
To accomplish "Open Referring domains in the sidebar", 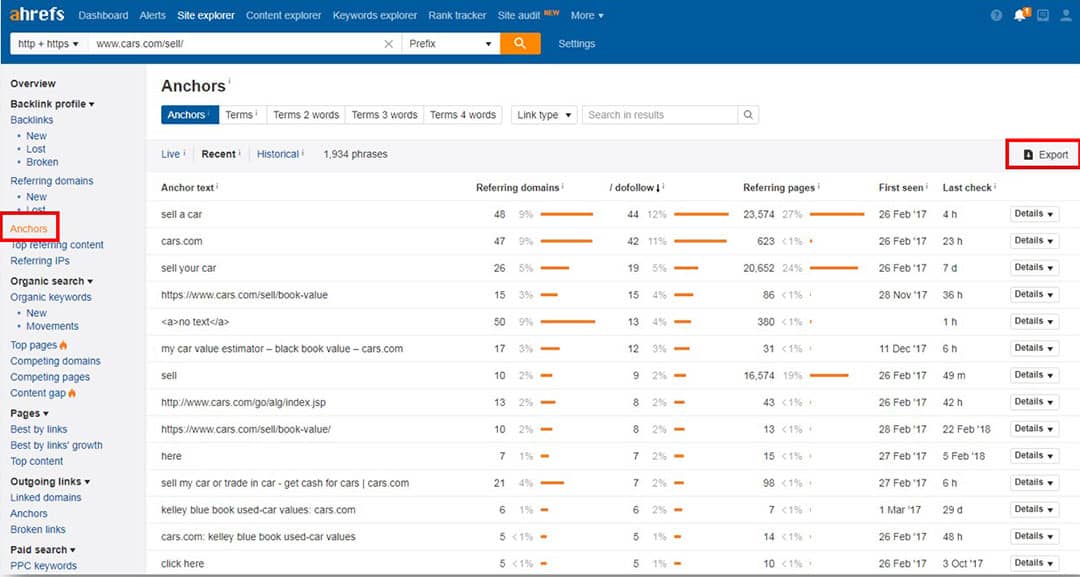I will pos(52,181).
